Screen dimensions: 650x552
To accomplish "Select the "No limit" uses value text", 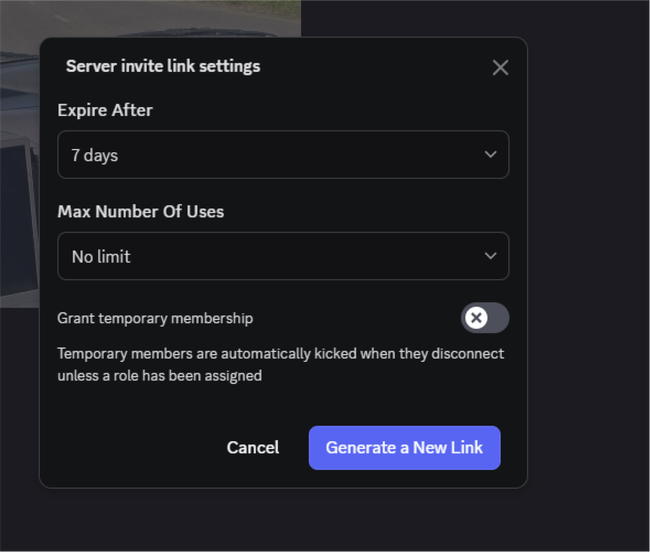I will 101,256.
